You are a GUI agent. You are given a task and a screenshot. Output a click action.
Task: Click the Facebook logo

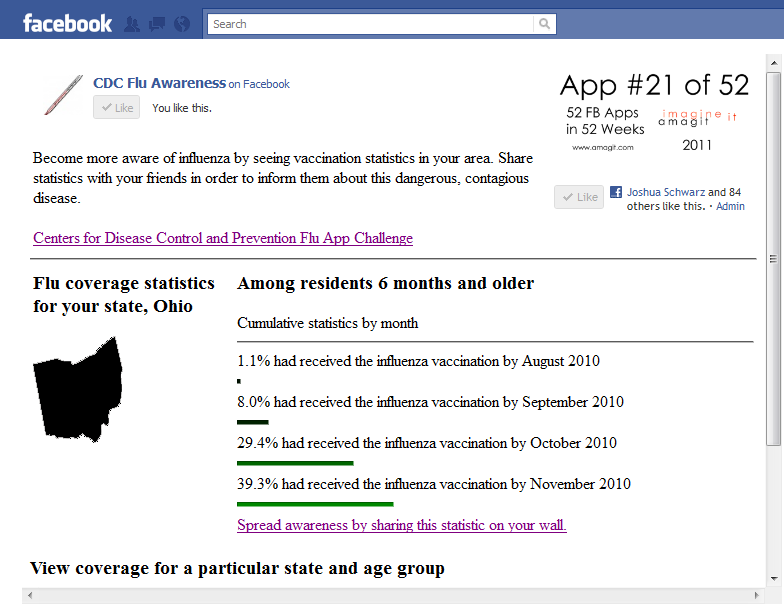click(68, 24)
